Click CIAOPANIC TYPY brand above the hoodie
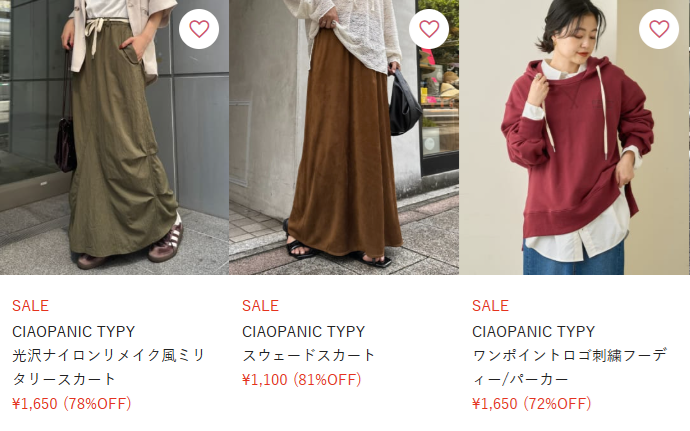 [534, 332]
